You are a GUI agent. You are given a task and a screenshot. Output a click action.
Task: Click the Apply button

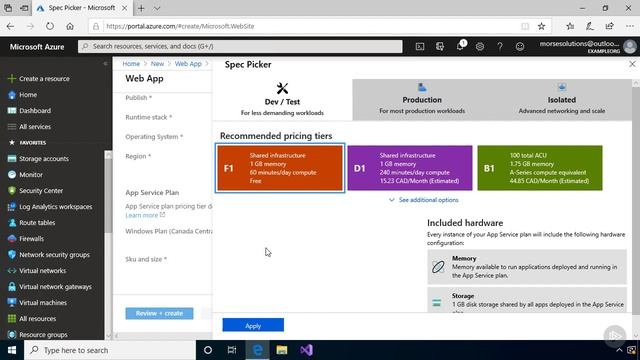pos(253,325)
